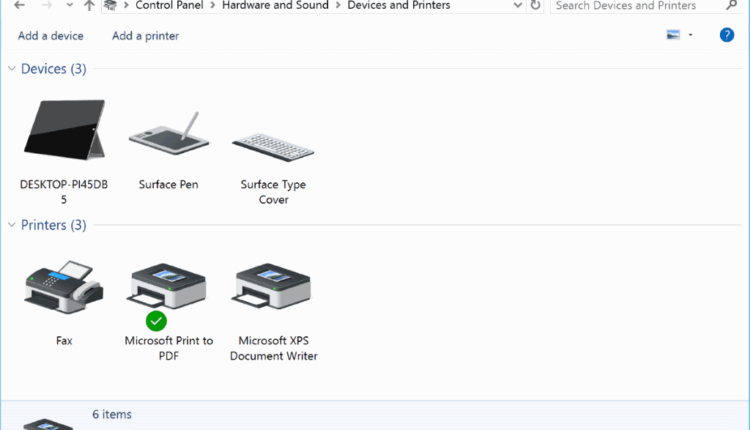Image resolution: width=750 pixels, height=430 pixels.
Task: Click the search magnifier icon
Action: 731,6
